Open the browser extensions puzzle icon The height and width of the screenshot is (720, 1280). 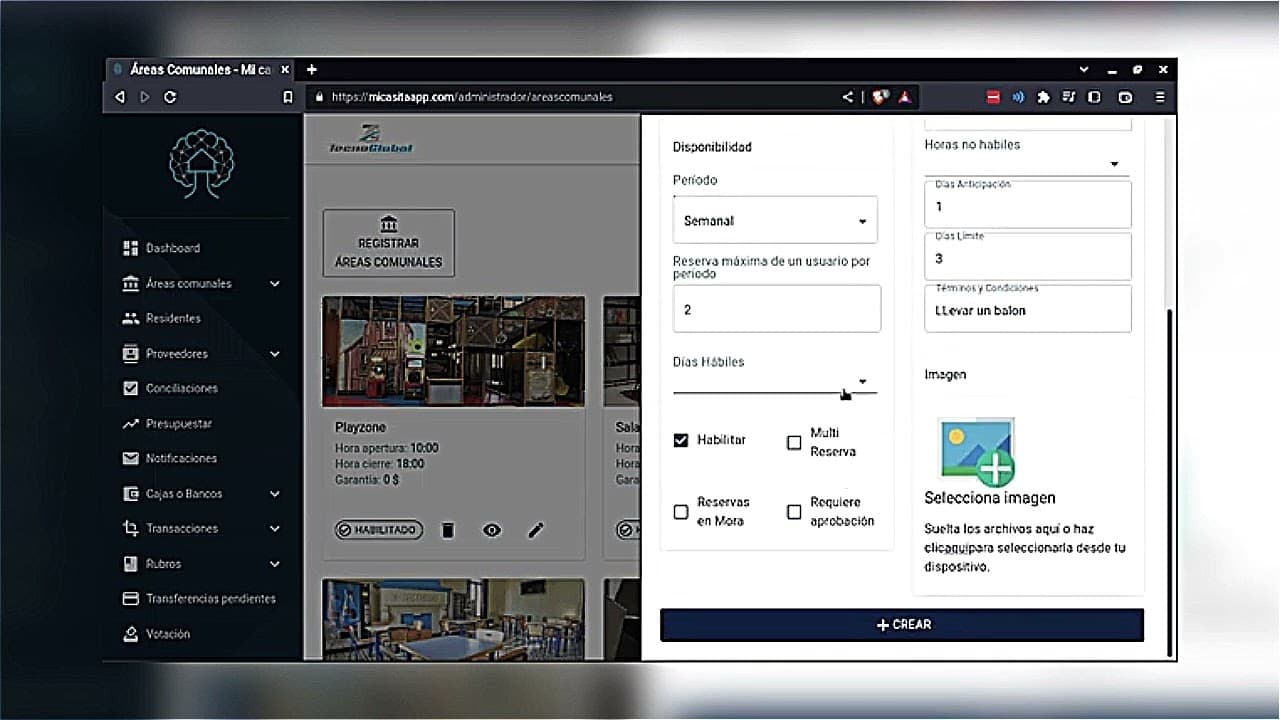point(1043,97)
